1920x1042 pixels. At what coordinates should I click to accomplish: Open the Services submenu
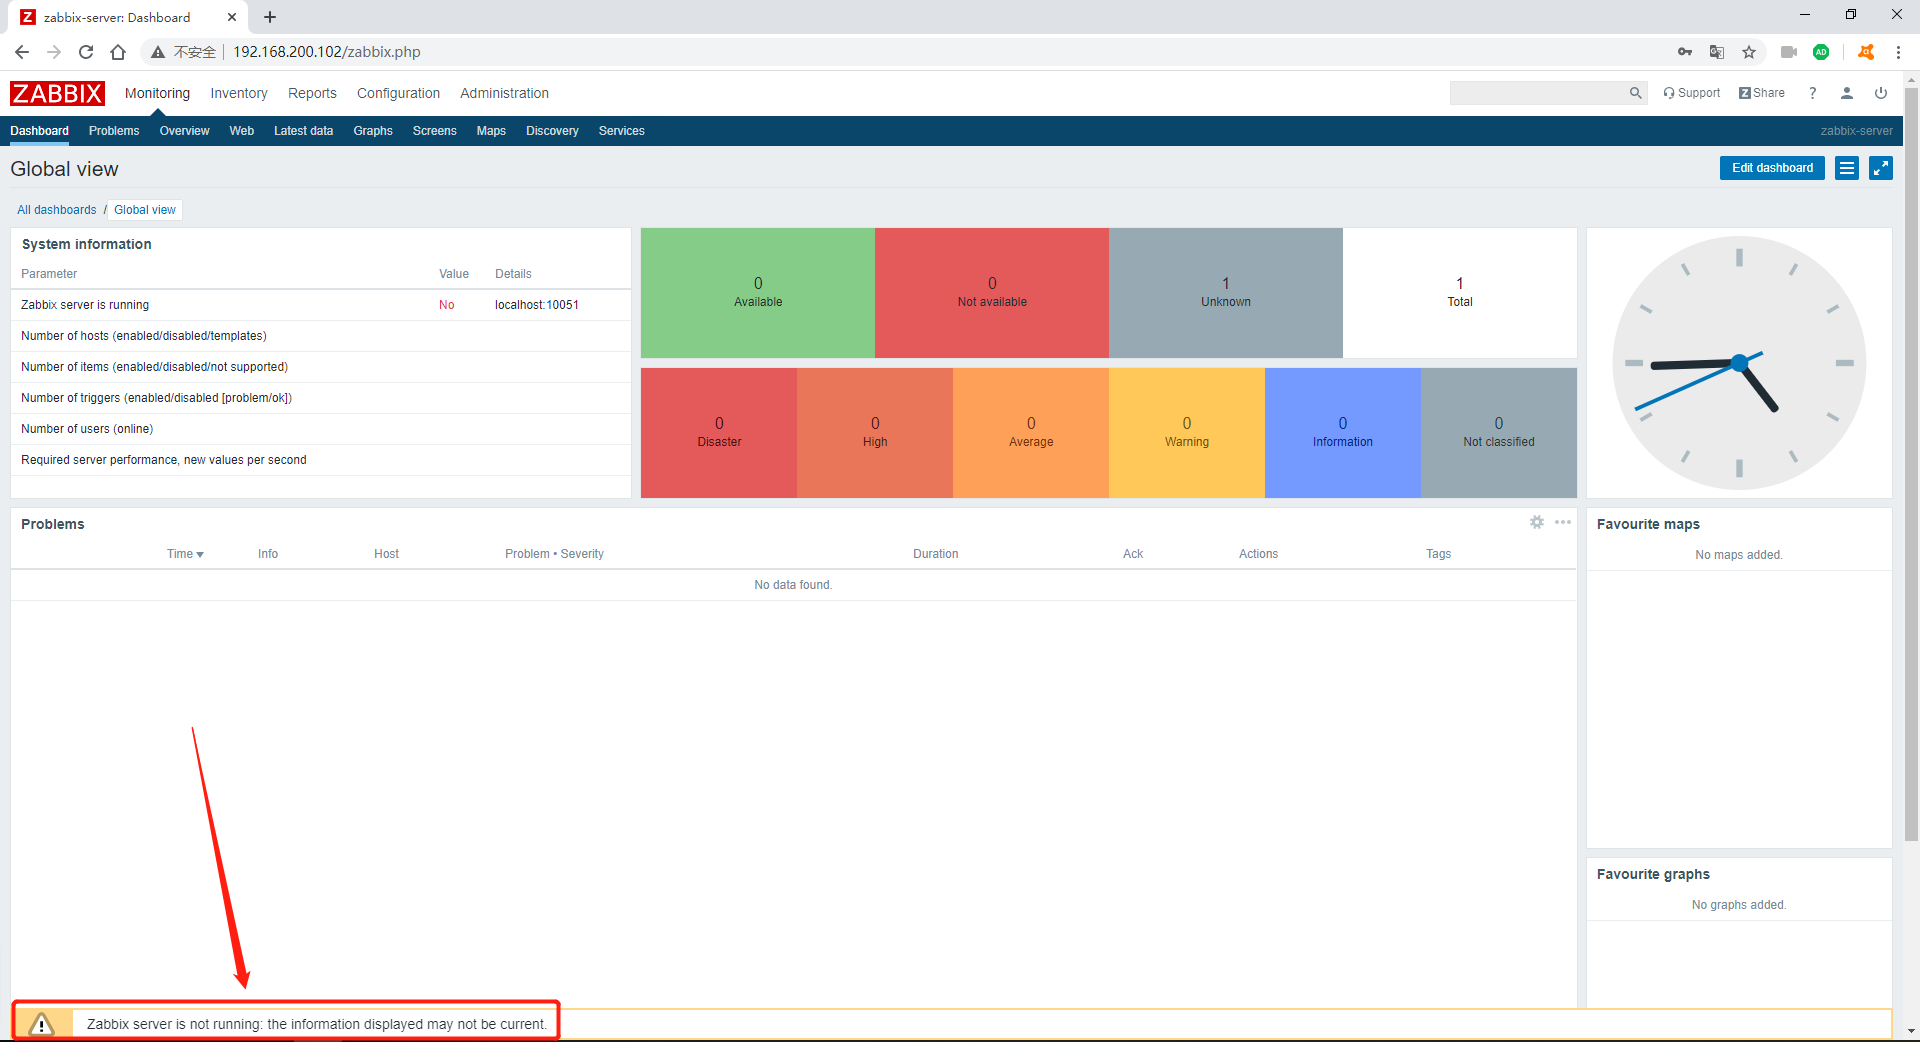tap(621, 131)
